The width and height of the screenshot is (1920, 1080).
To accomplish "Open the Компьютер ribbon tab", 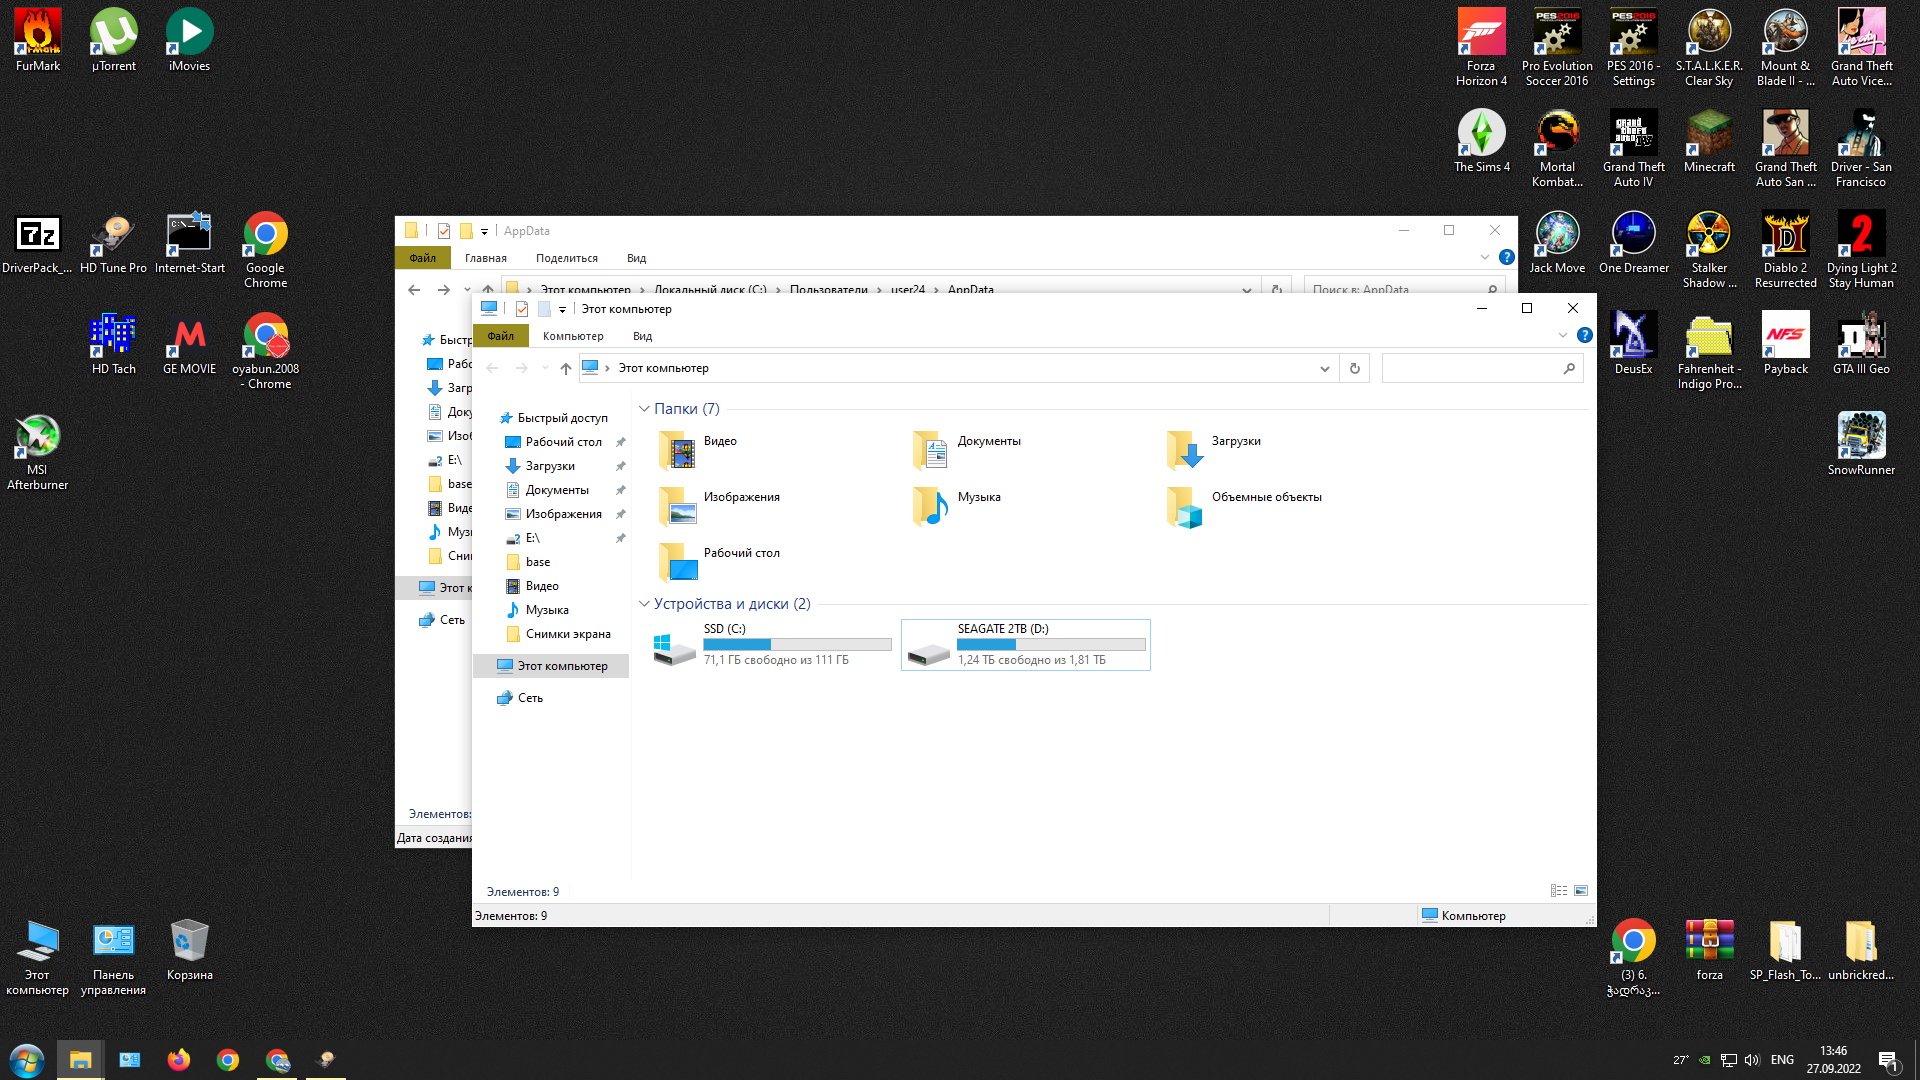I will click(573, 336).
